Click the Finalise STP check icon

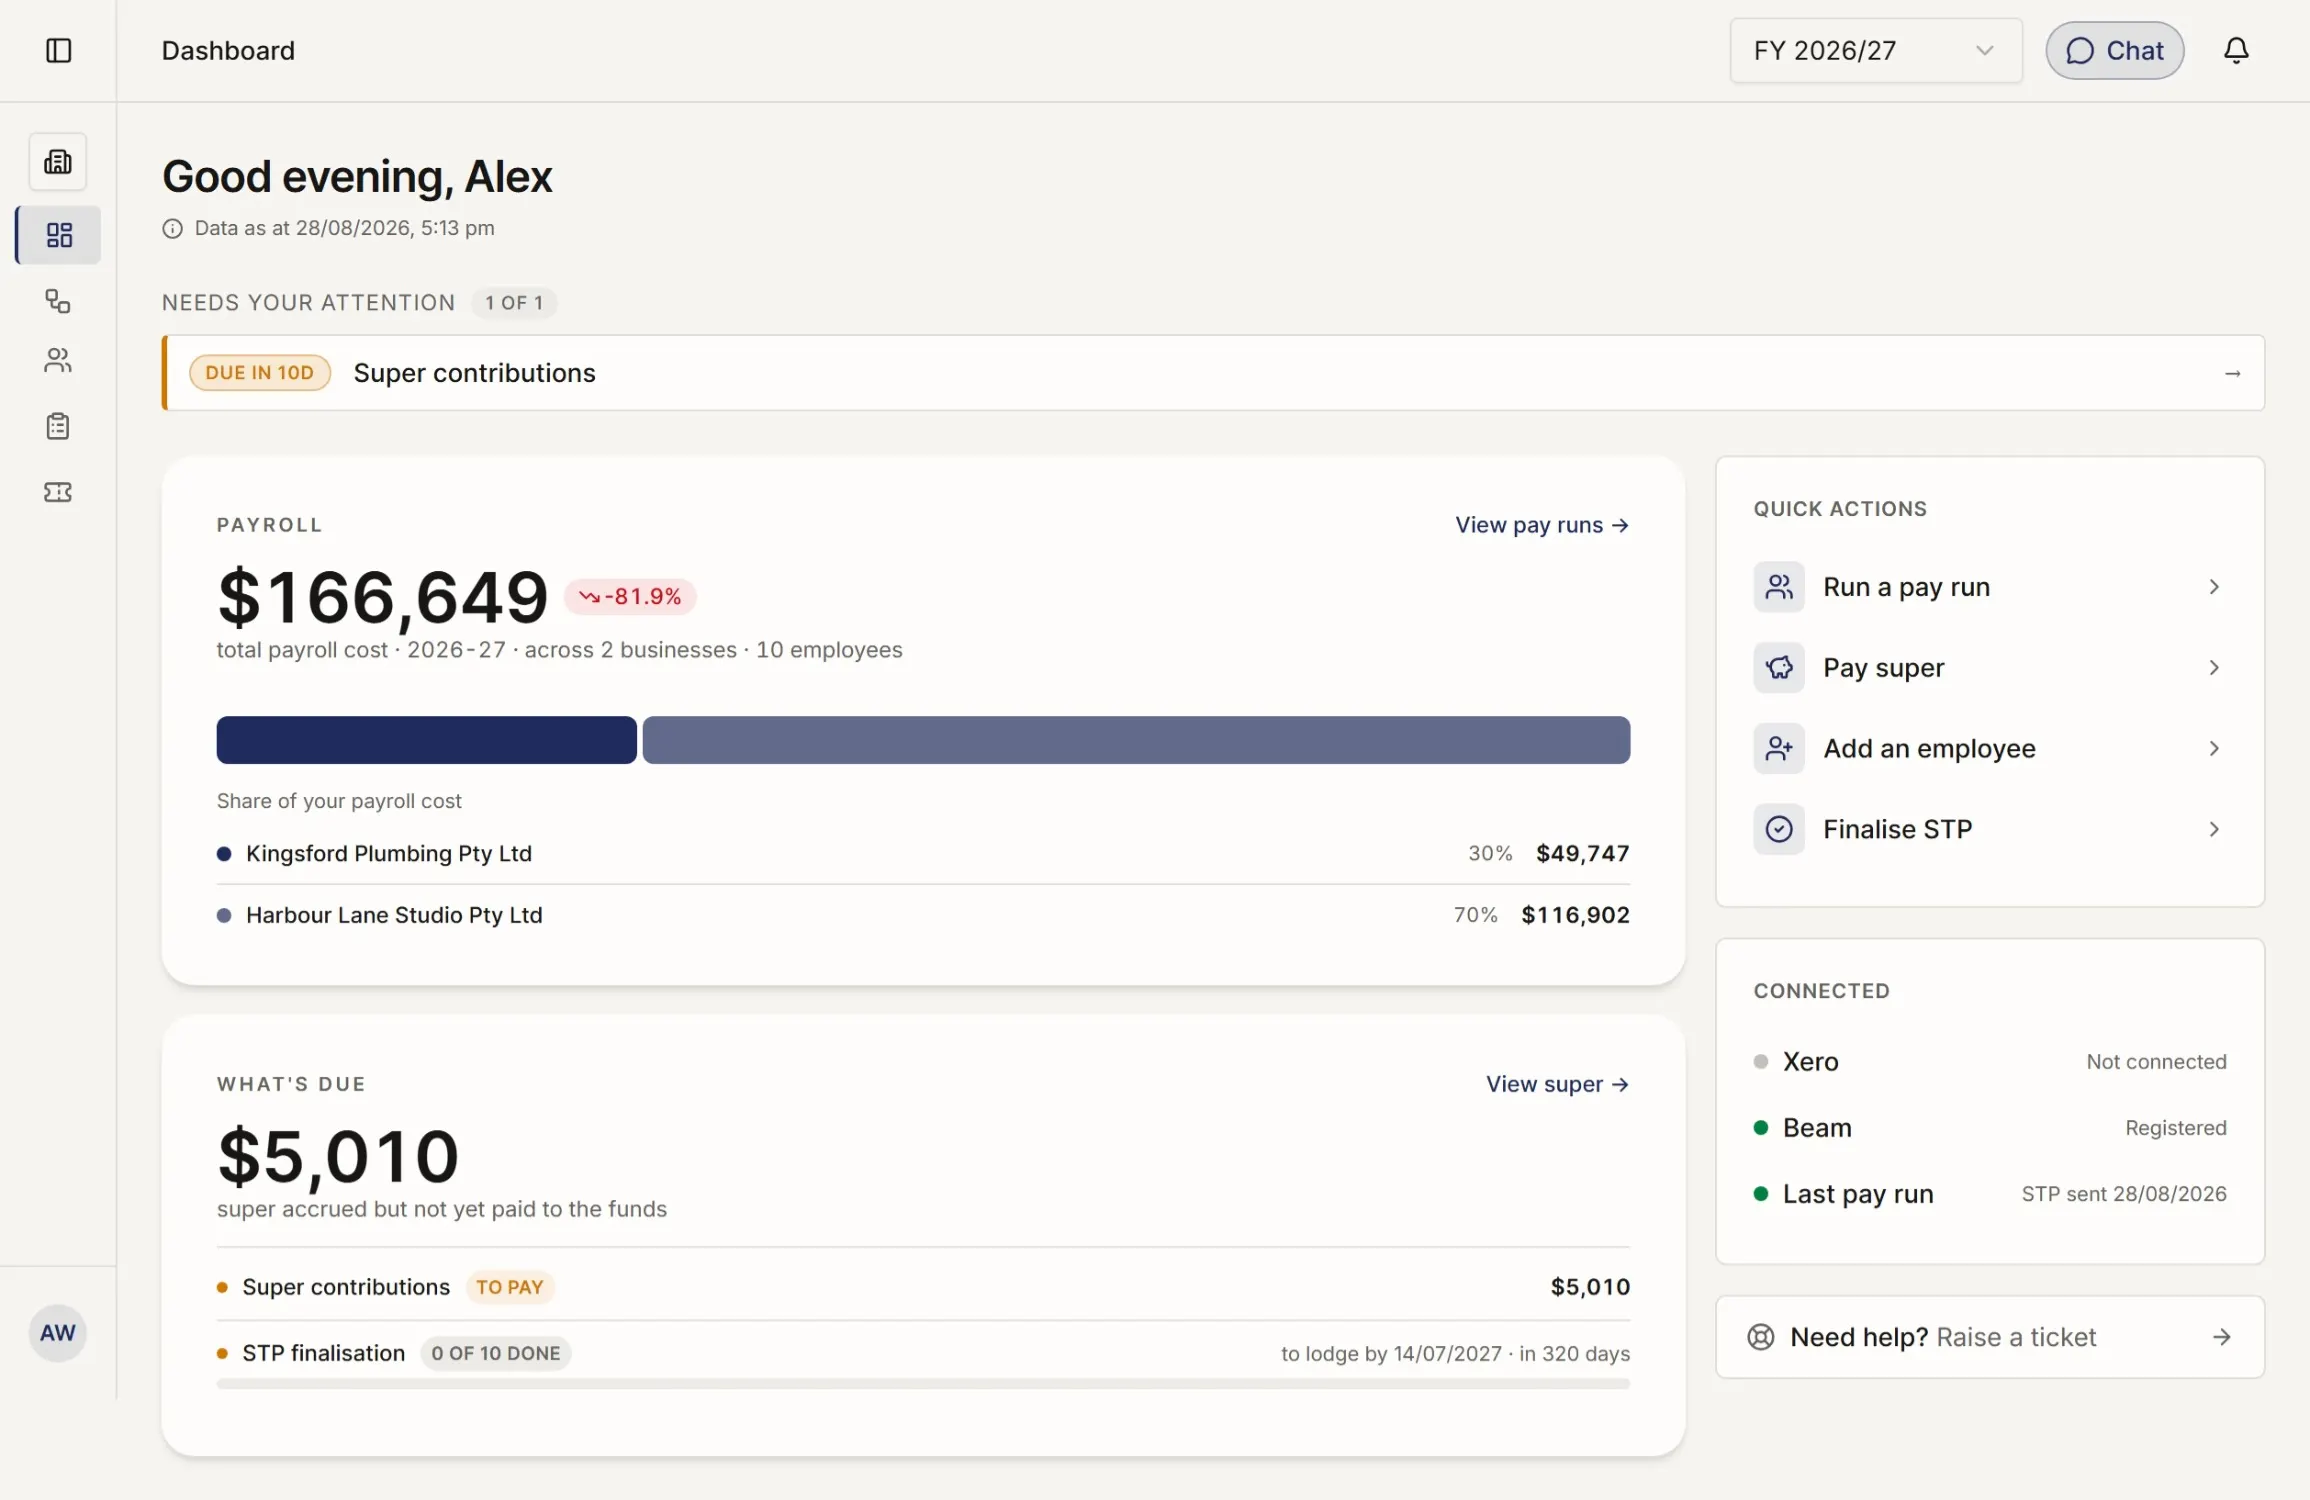[1779, 830]
